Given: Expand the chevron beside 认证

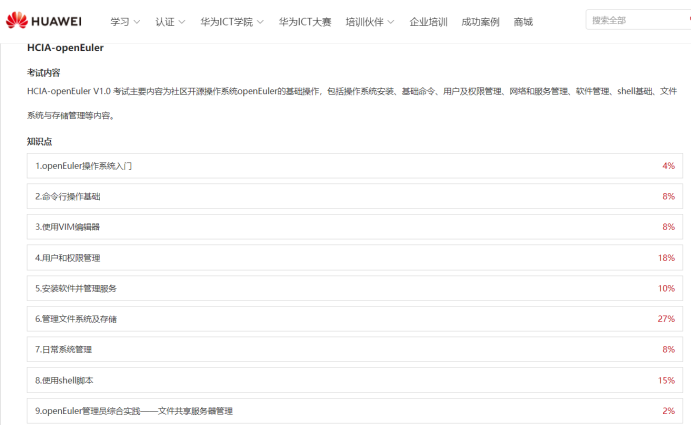Looking at the screenshot, I should [182, 22].
